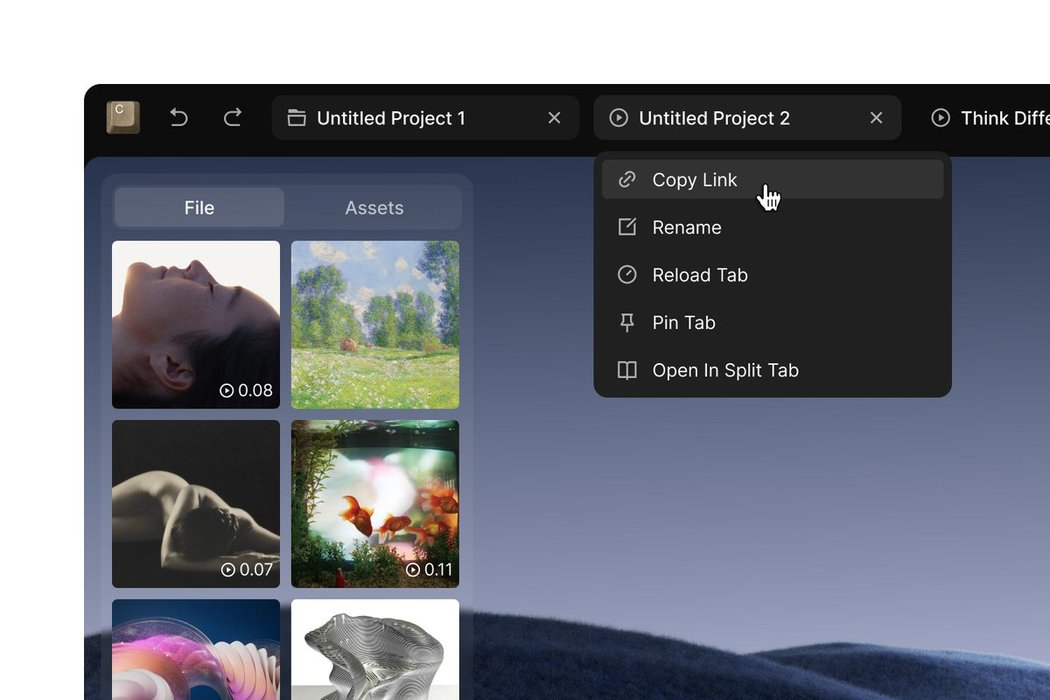
Task: Click the reload icon beside Reload Tab
Action: click(x=627, y=275)
